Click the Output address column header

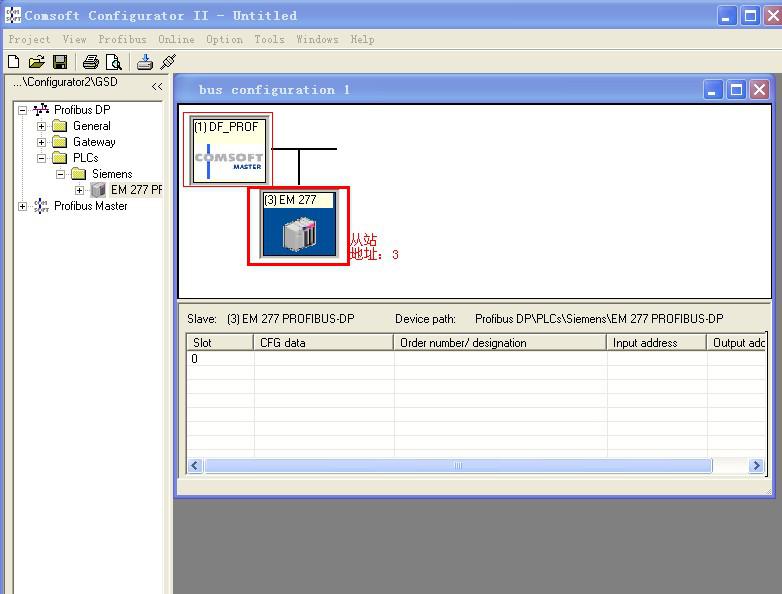tap(737, 343)
